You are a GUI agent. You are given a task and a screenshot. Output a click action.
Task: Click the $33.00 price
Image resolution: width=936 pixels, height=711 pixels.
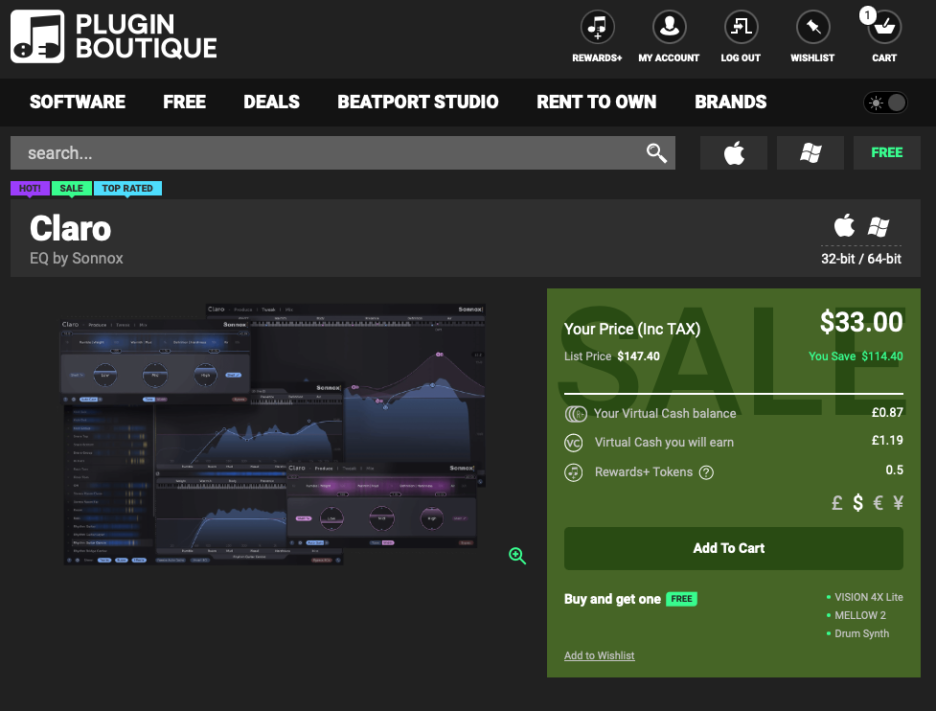point(861,322)
